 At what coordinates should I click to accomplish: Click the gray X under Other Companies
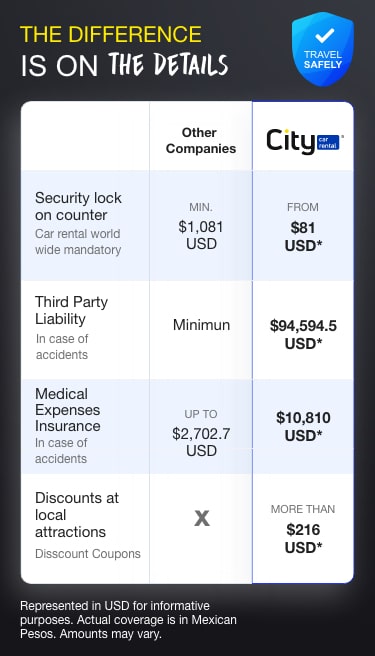click(x=202, y=519)
